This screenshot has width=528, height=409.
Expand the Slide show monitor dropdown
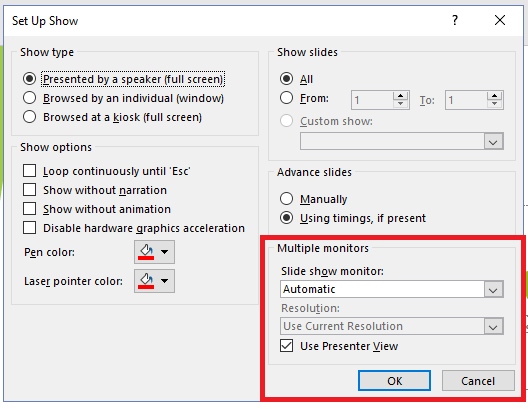(493, 289)
